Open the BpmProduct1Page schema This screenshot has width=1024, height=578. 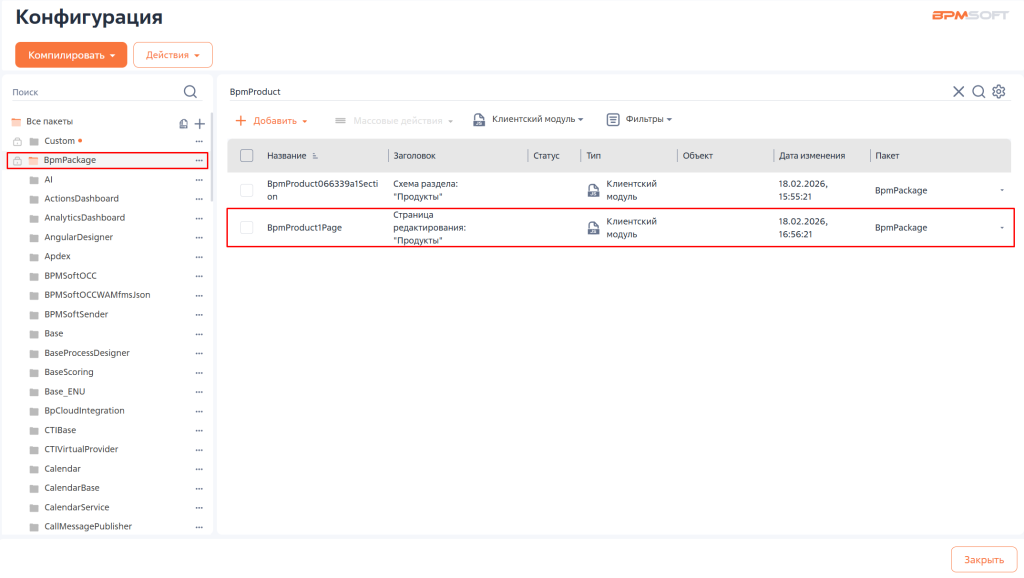(304, 228)
